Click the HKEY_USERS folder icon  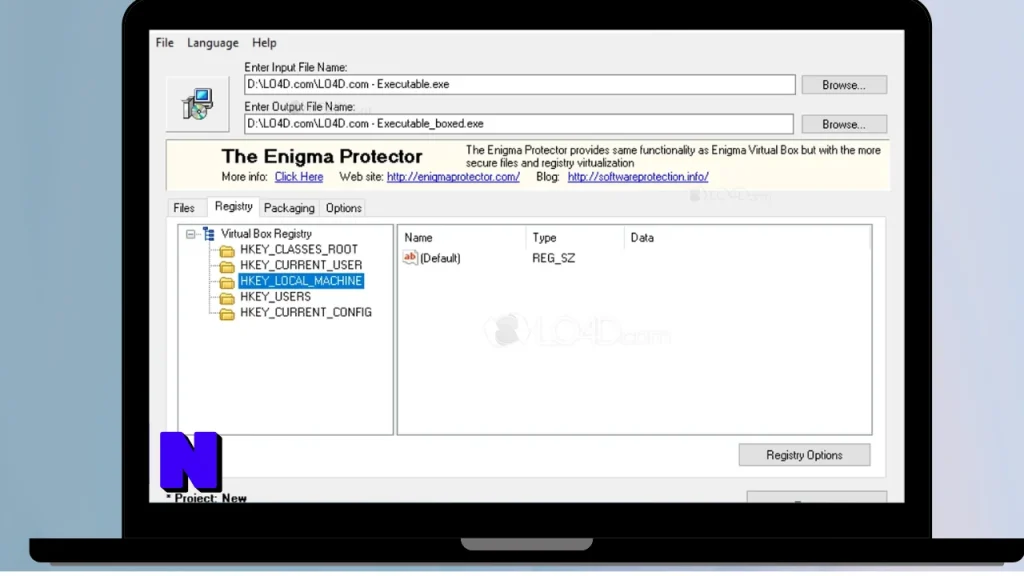(x=227, y=297)
